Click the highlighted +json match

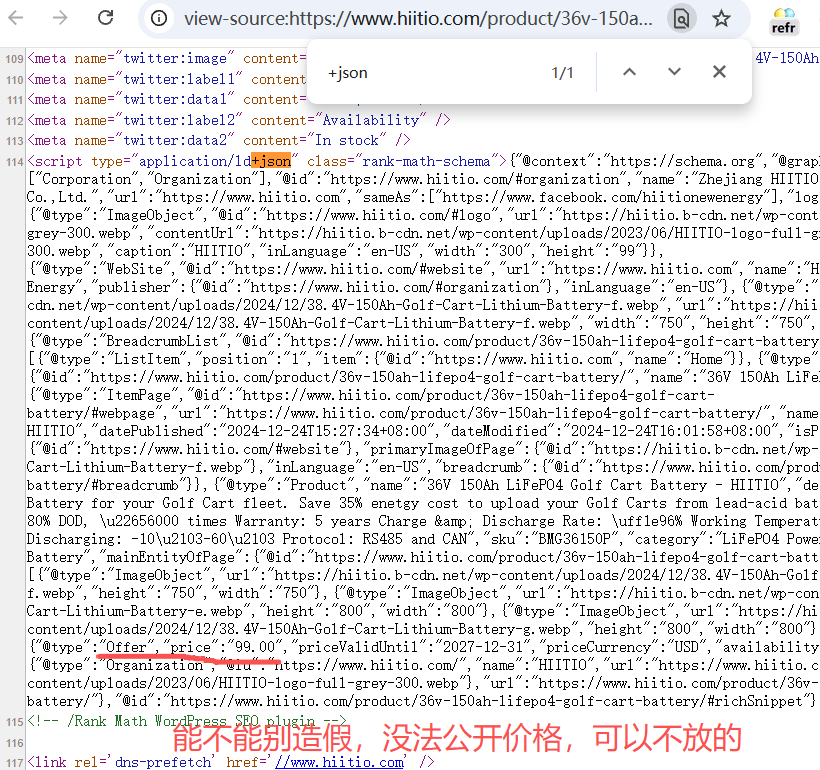(x=271, y=161)
